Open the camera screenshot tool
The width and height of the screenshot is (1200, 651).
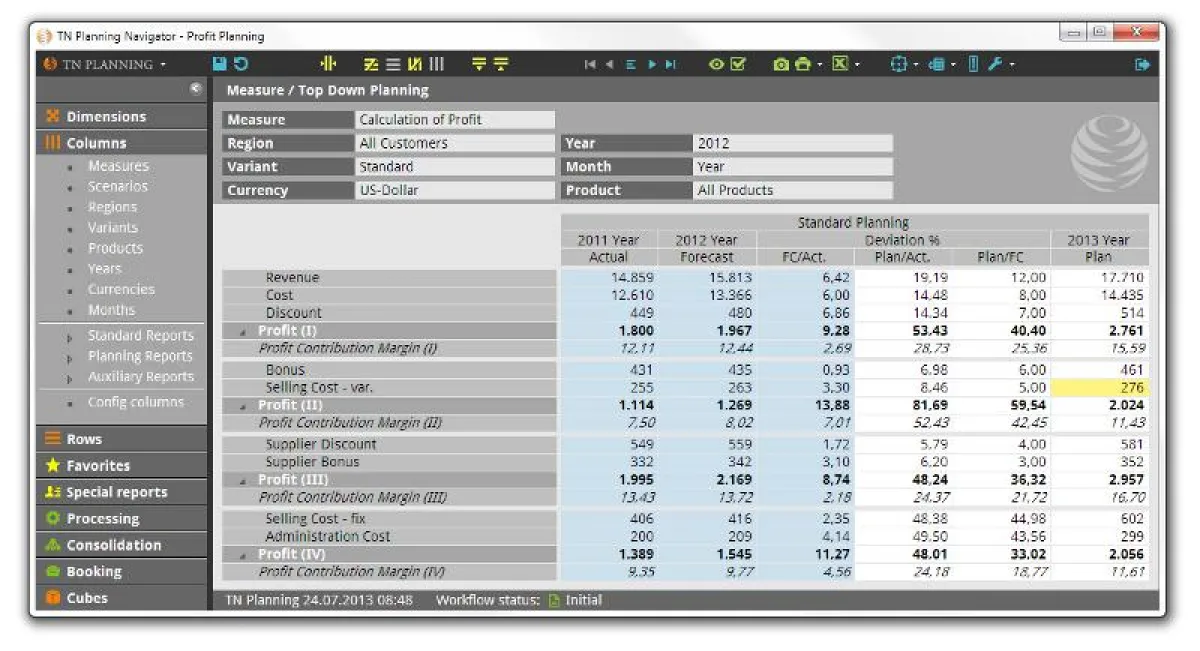point(780,64)
